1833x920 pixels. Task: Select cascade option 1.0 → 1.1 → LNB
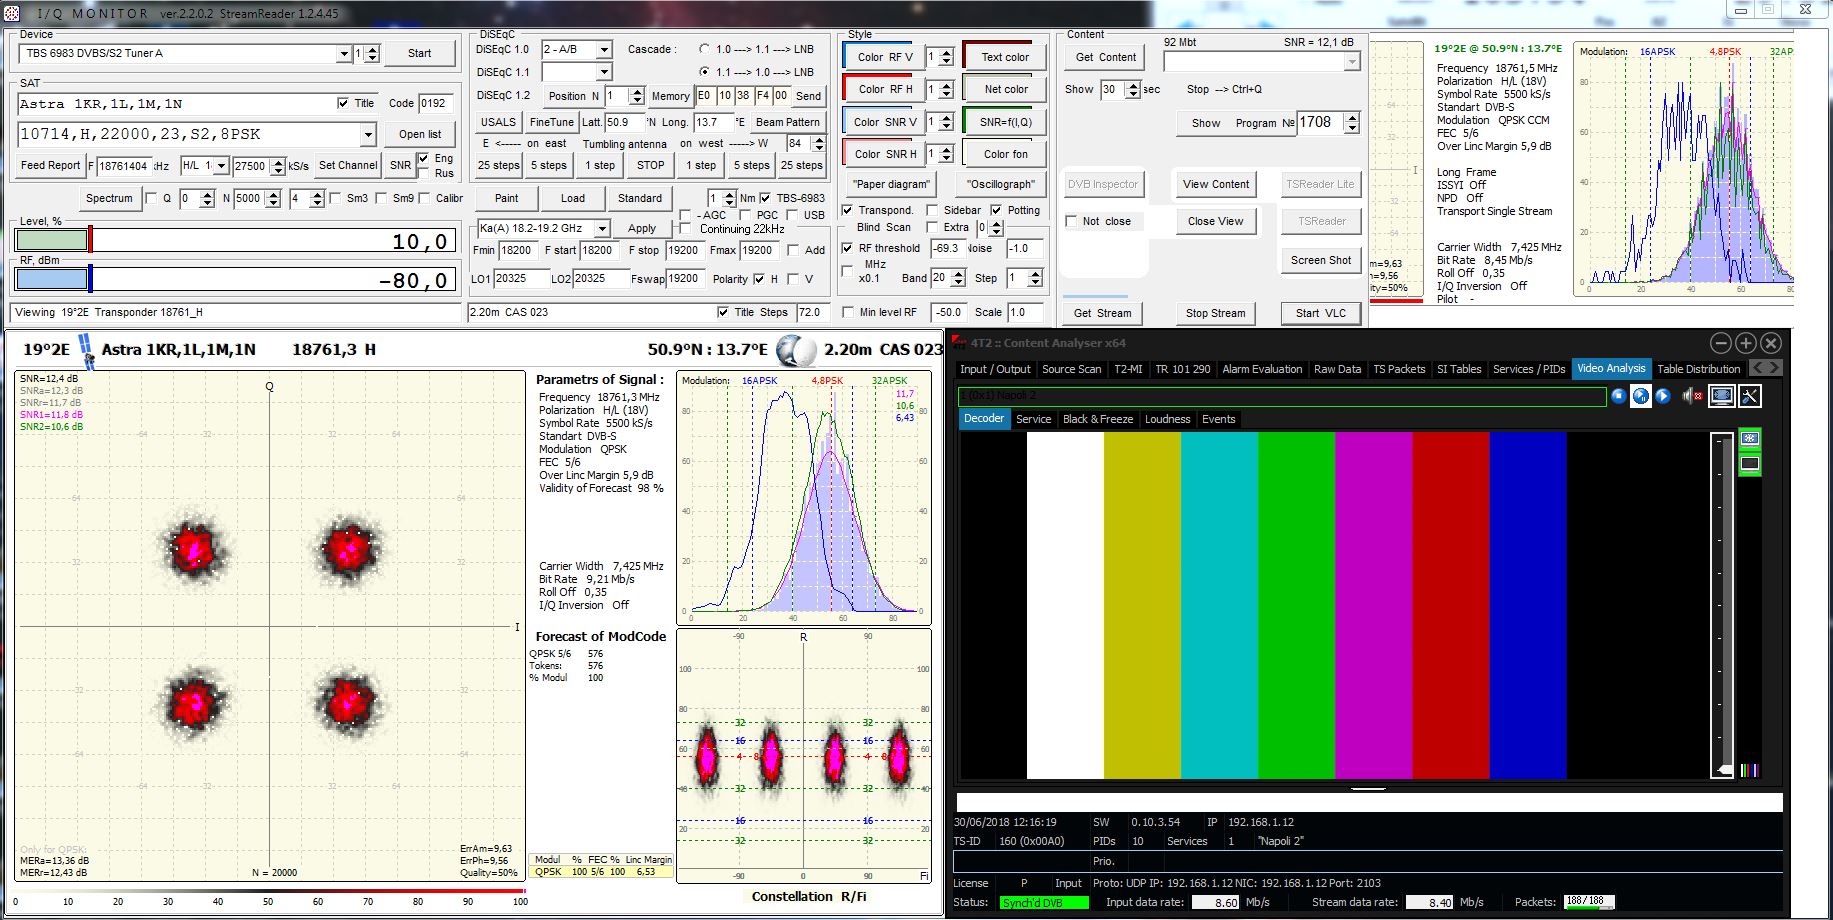click(x=705, y=49)
